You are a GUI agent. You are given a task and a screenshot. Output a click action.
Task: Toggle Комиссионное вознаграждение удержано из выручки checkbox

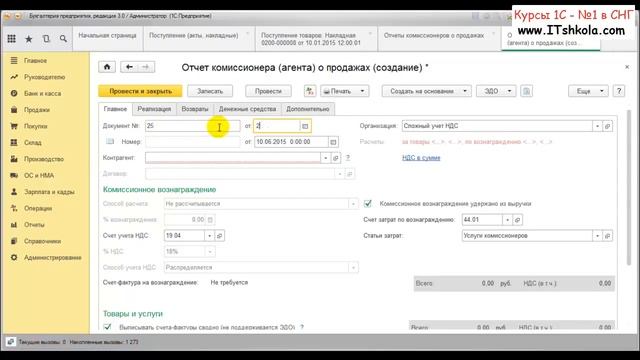point(368,203)
